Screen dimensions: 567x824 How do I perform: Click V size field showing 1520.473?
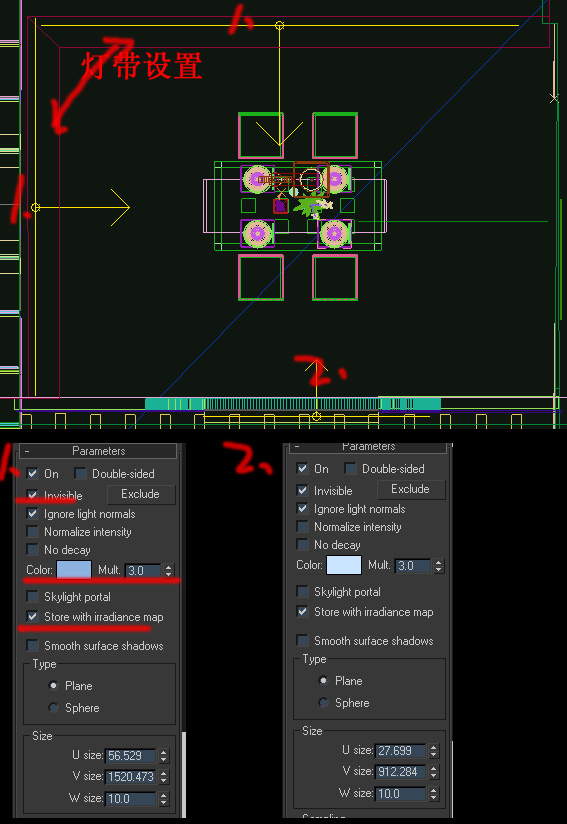coord(130,776)
